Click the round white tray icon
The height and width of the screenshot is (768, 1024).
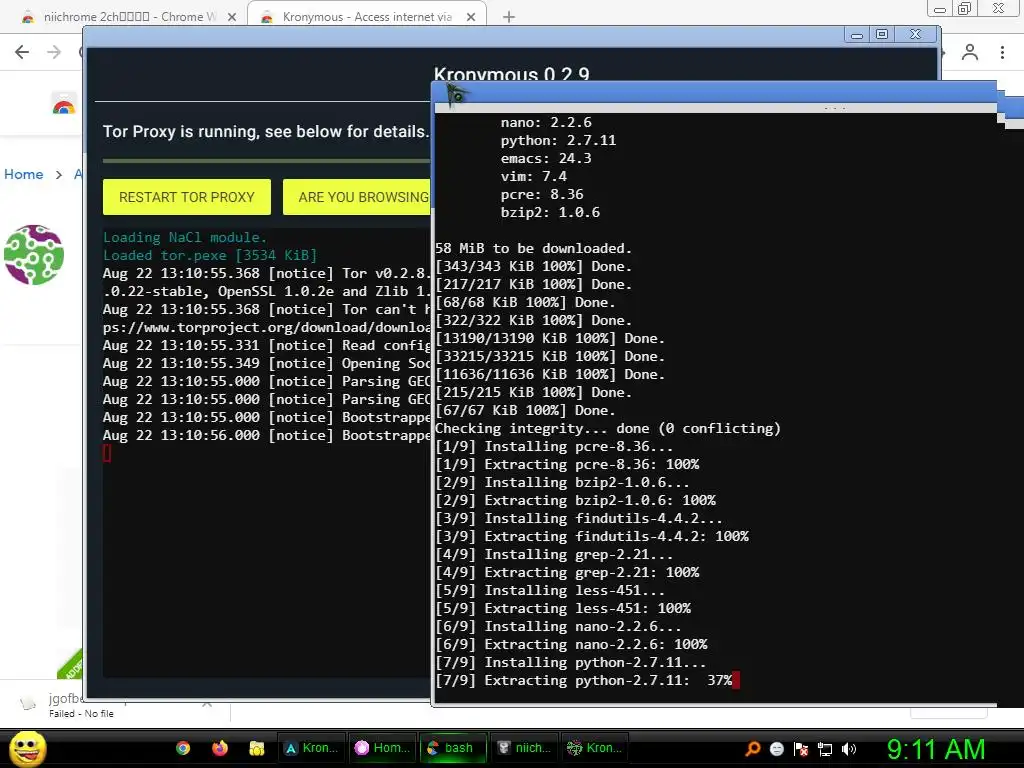[776, 749]
